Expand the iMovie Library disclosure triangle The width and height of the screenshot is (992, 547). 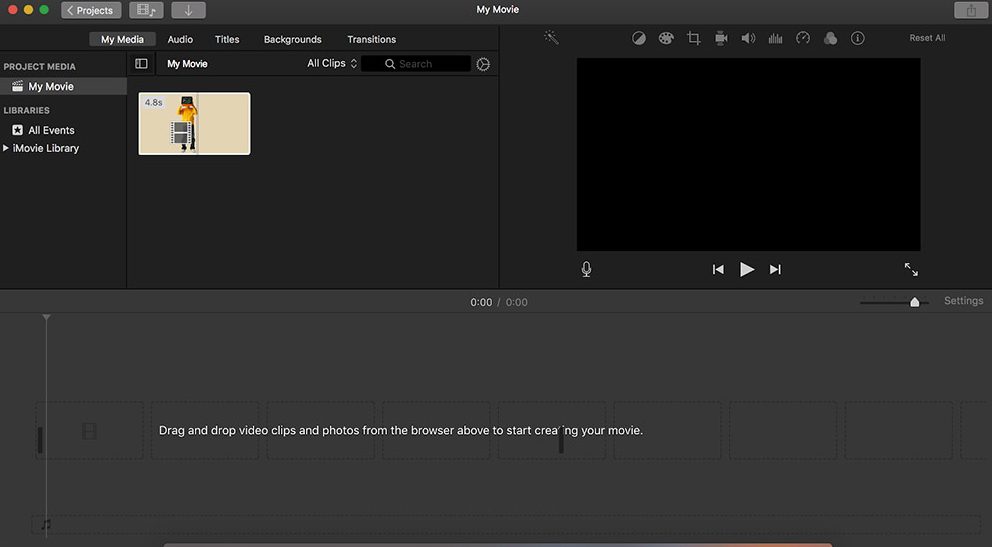click(6, 148)
